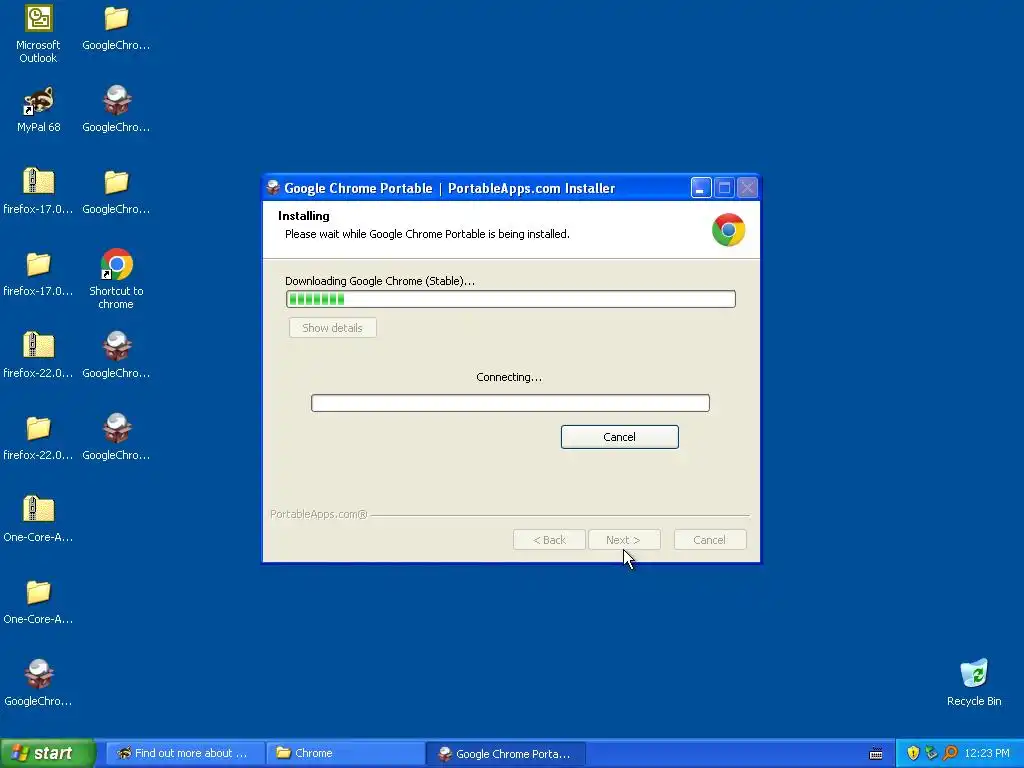Click the greyed-out Cancel button beside Next
This screenshot has width=1024, height=768.
point(710,540)
